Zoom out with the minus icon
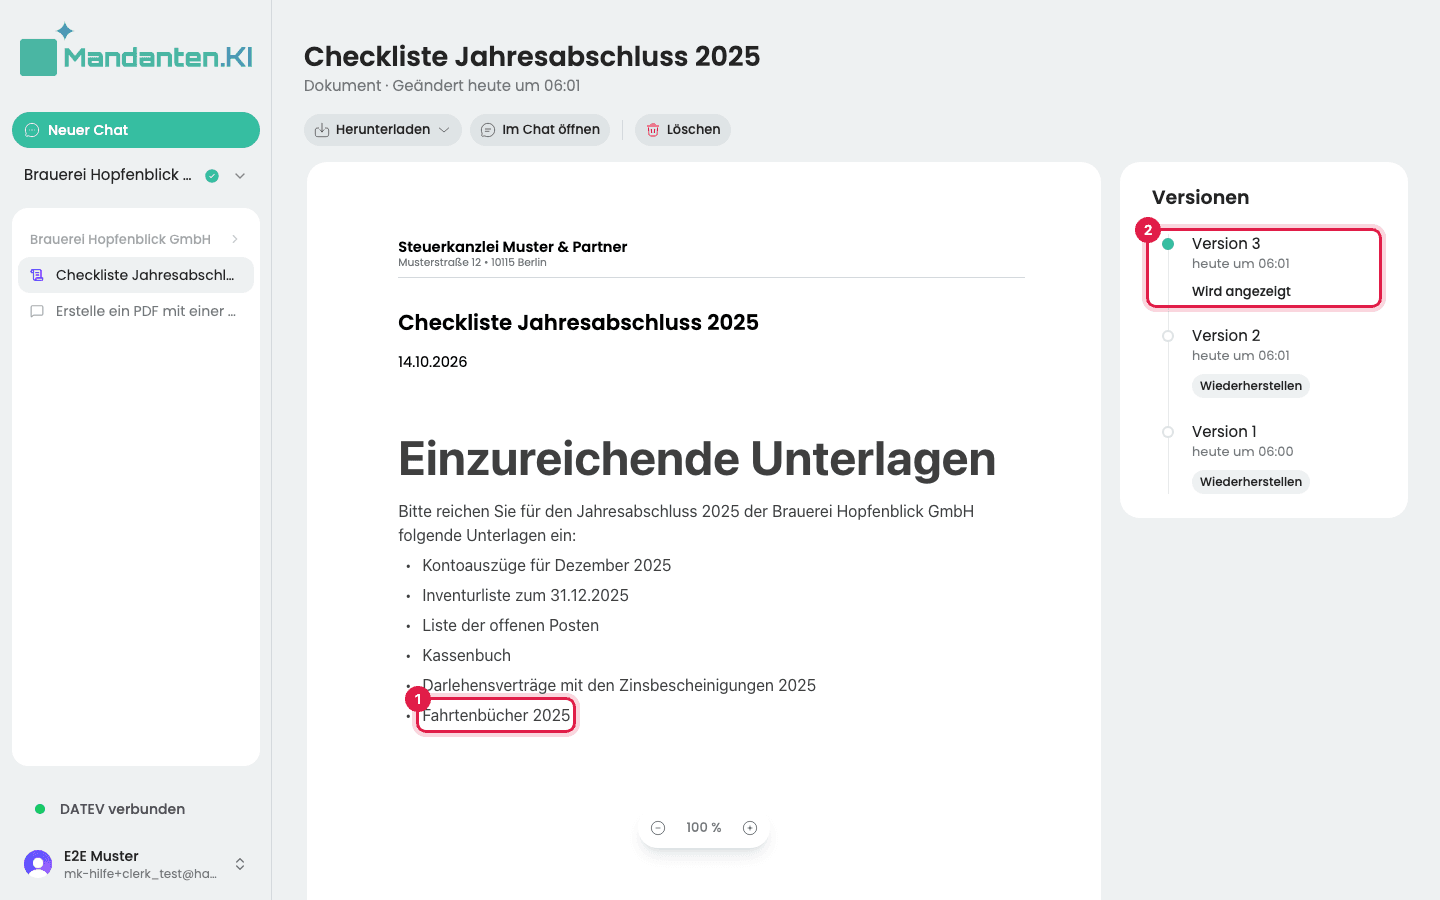Viewport: 1440px width, 900px height. 658,828
